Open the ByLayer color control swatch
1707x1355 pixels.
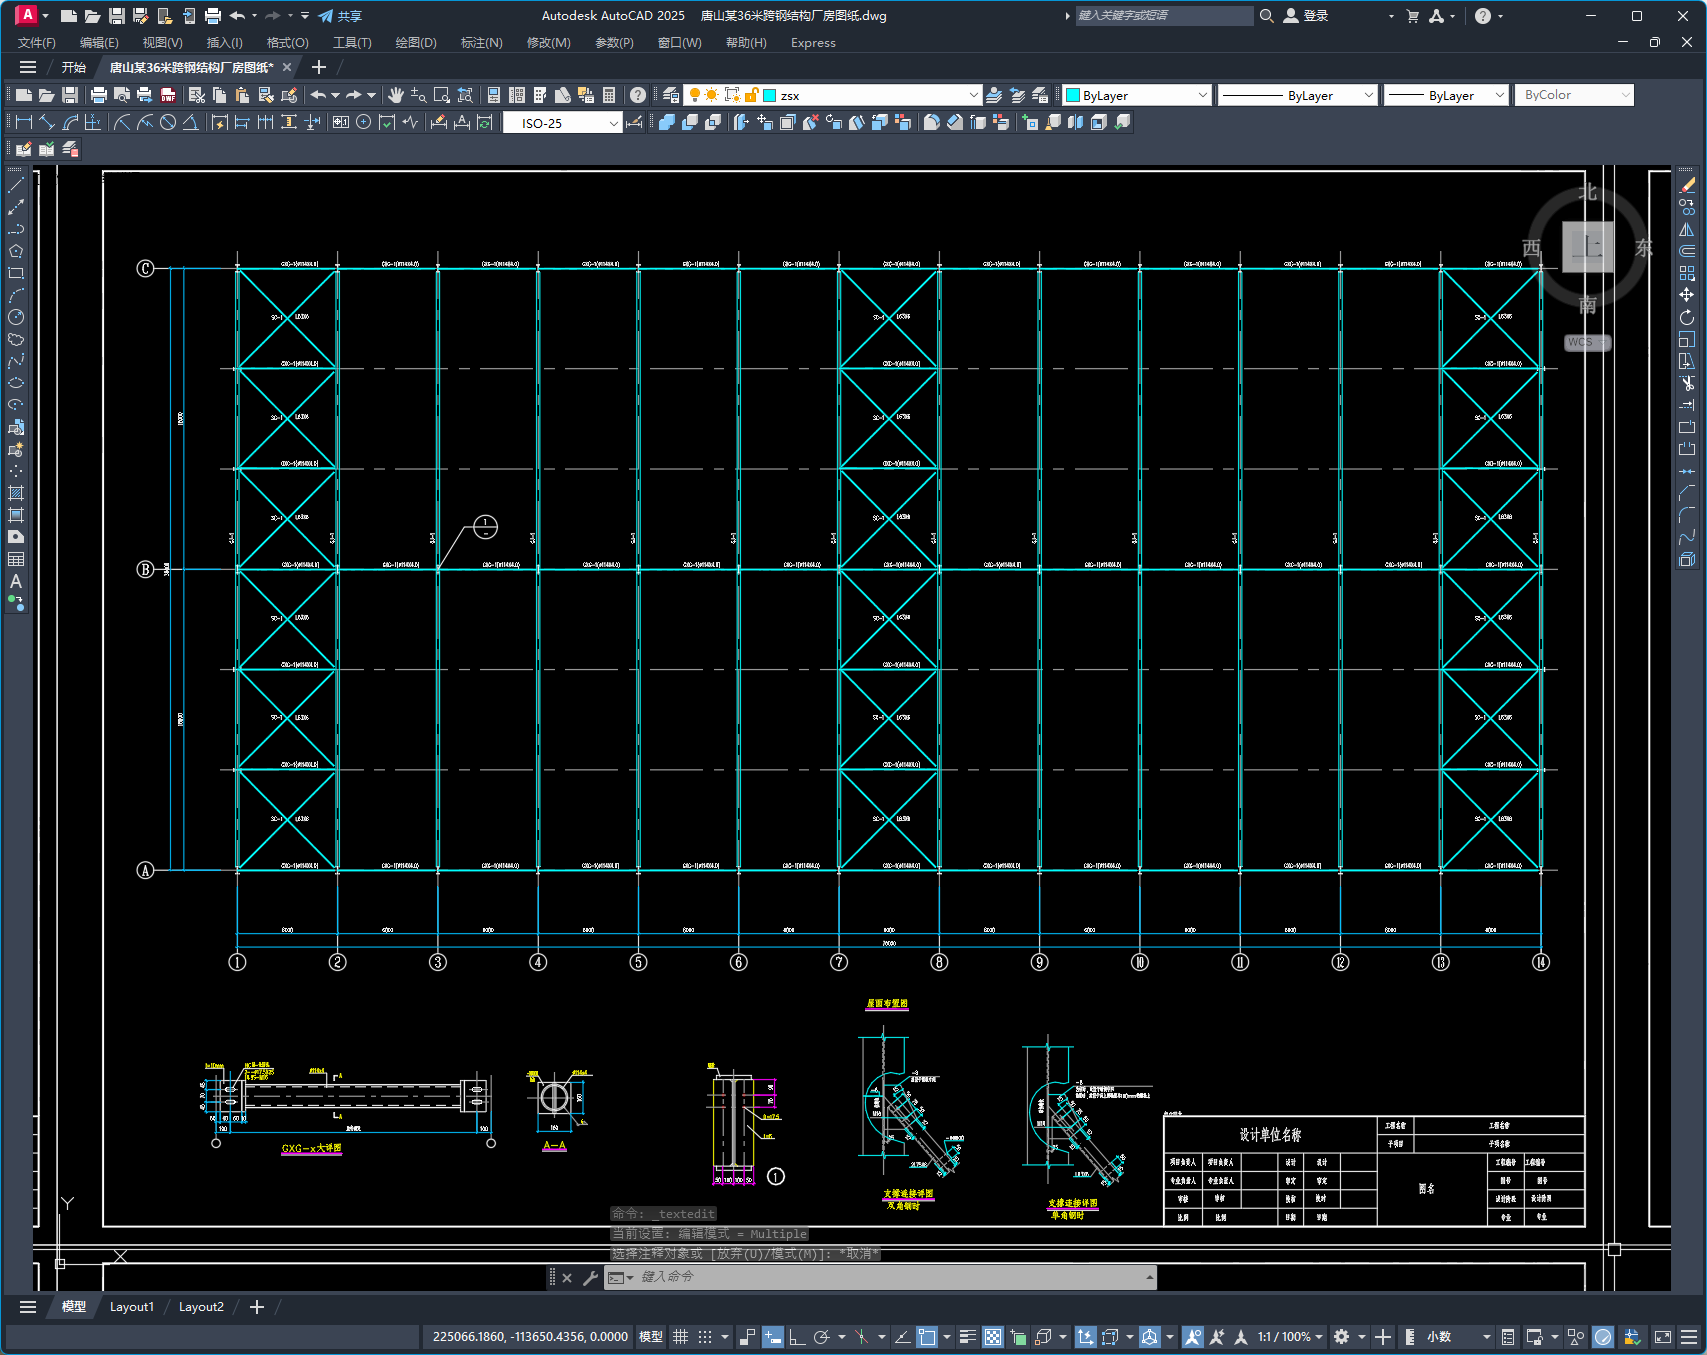(1136, 95)
